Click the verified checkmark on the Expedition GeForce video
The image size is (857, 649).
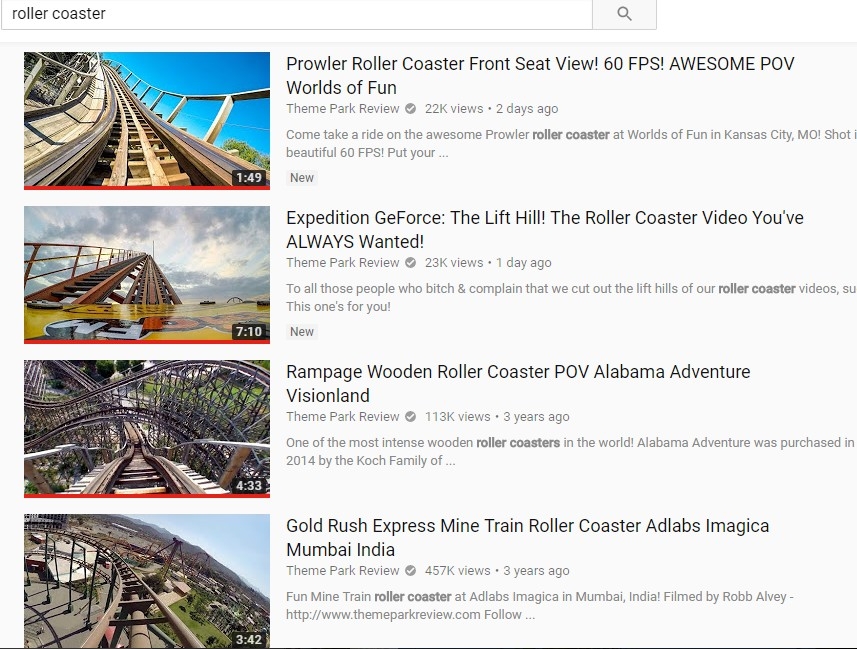click(x=410, y=263)
